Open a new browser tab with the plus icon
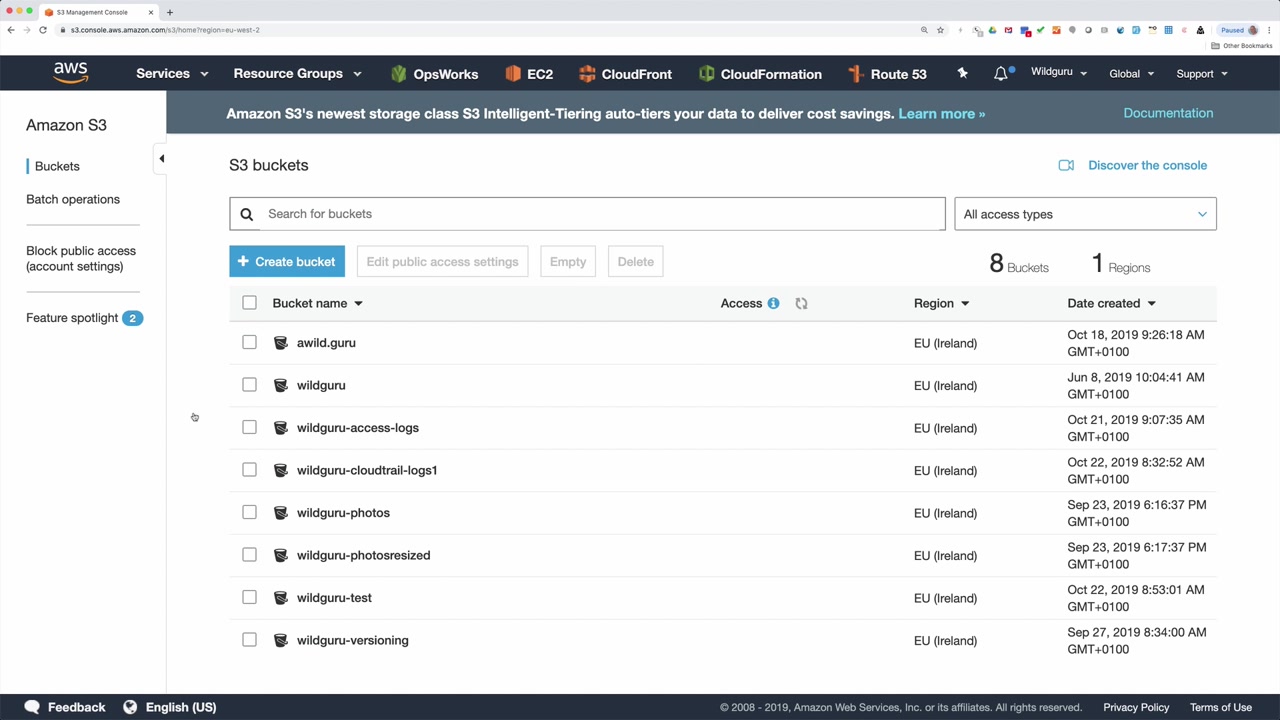The height and width of the screenshot is (720, 1280). tap(170, 12)
